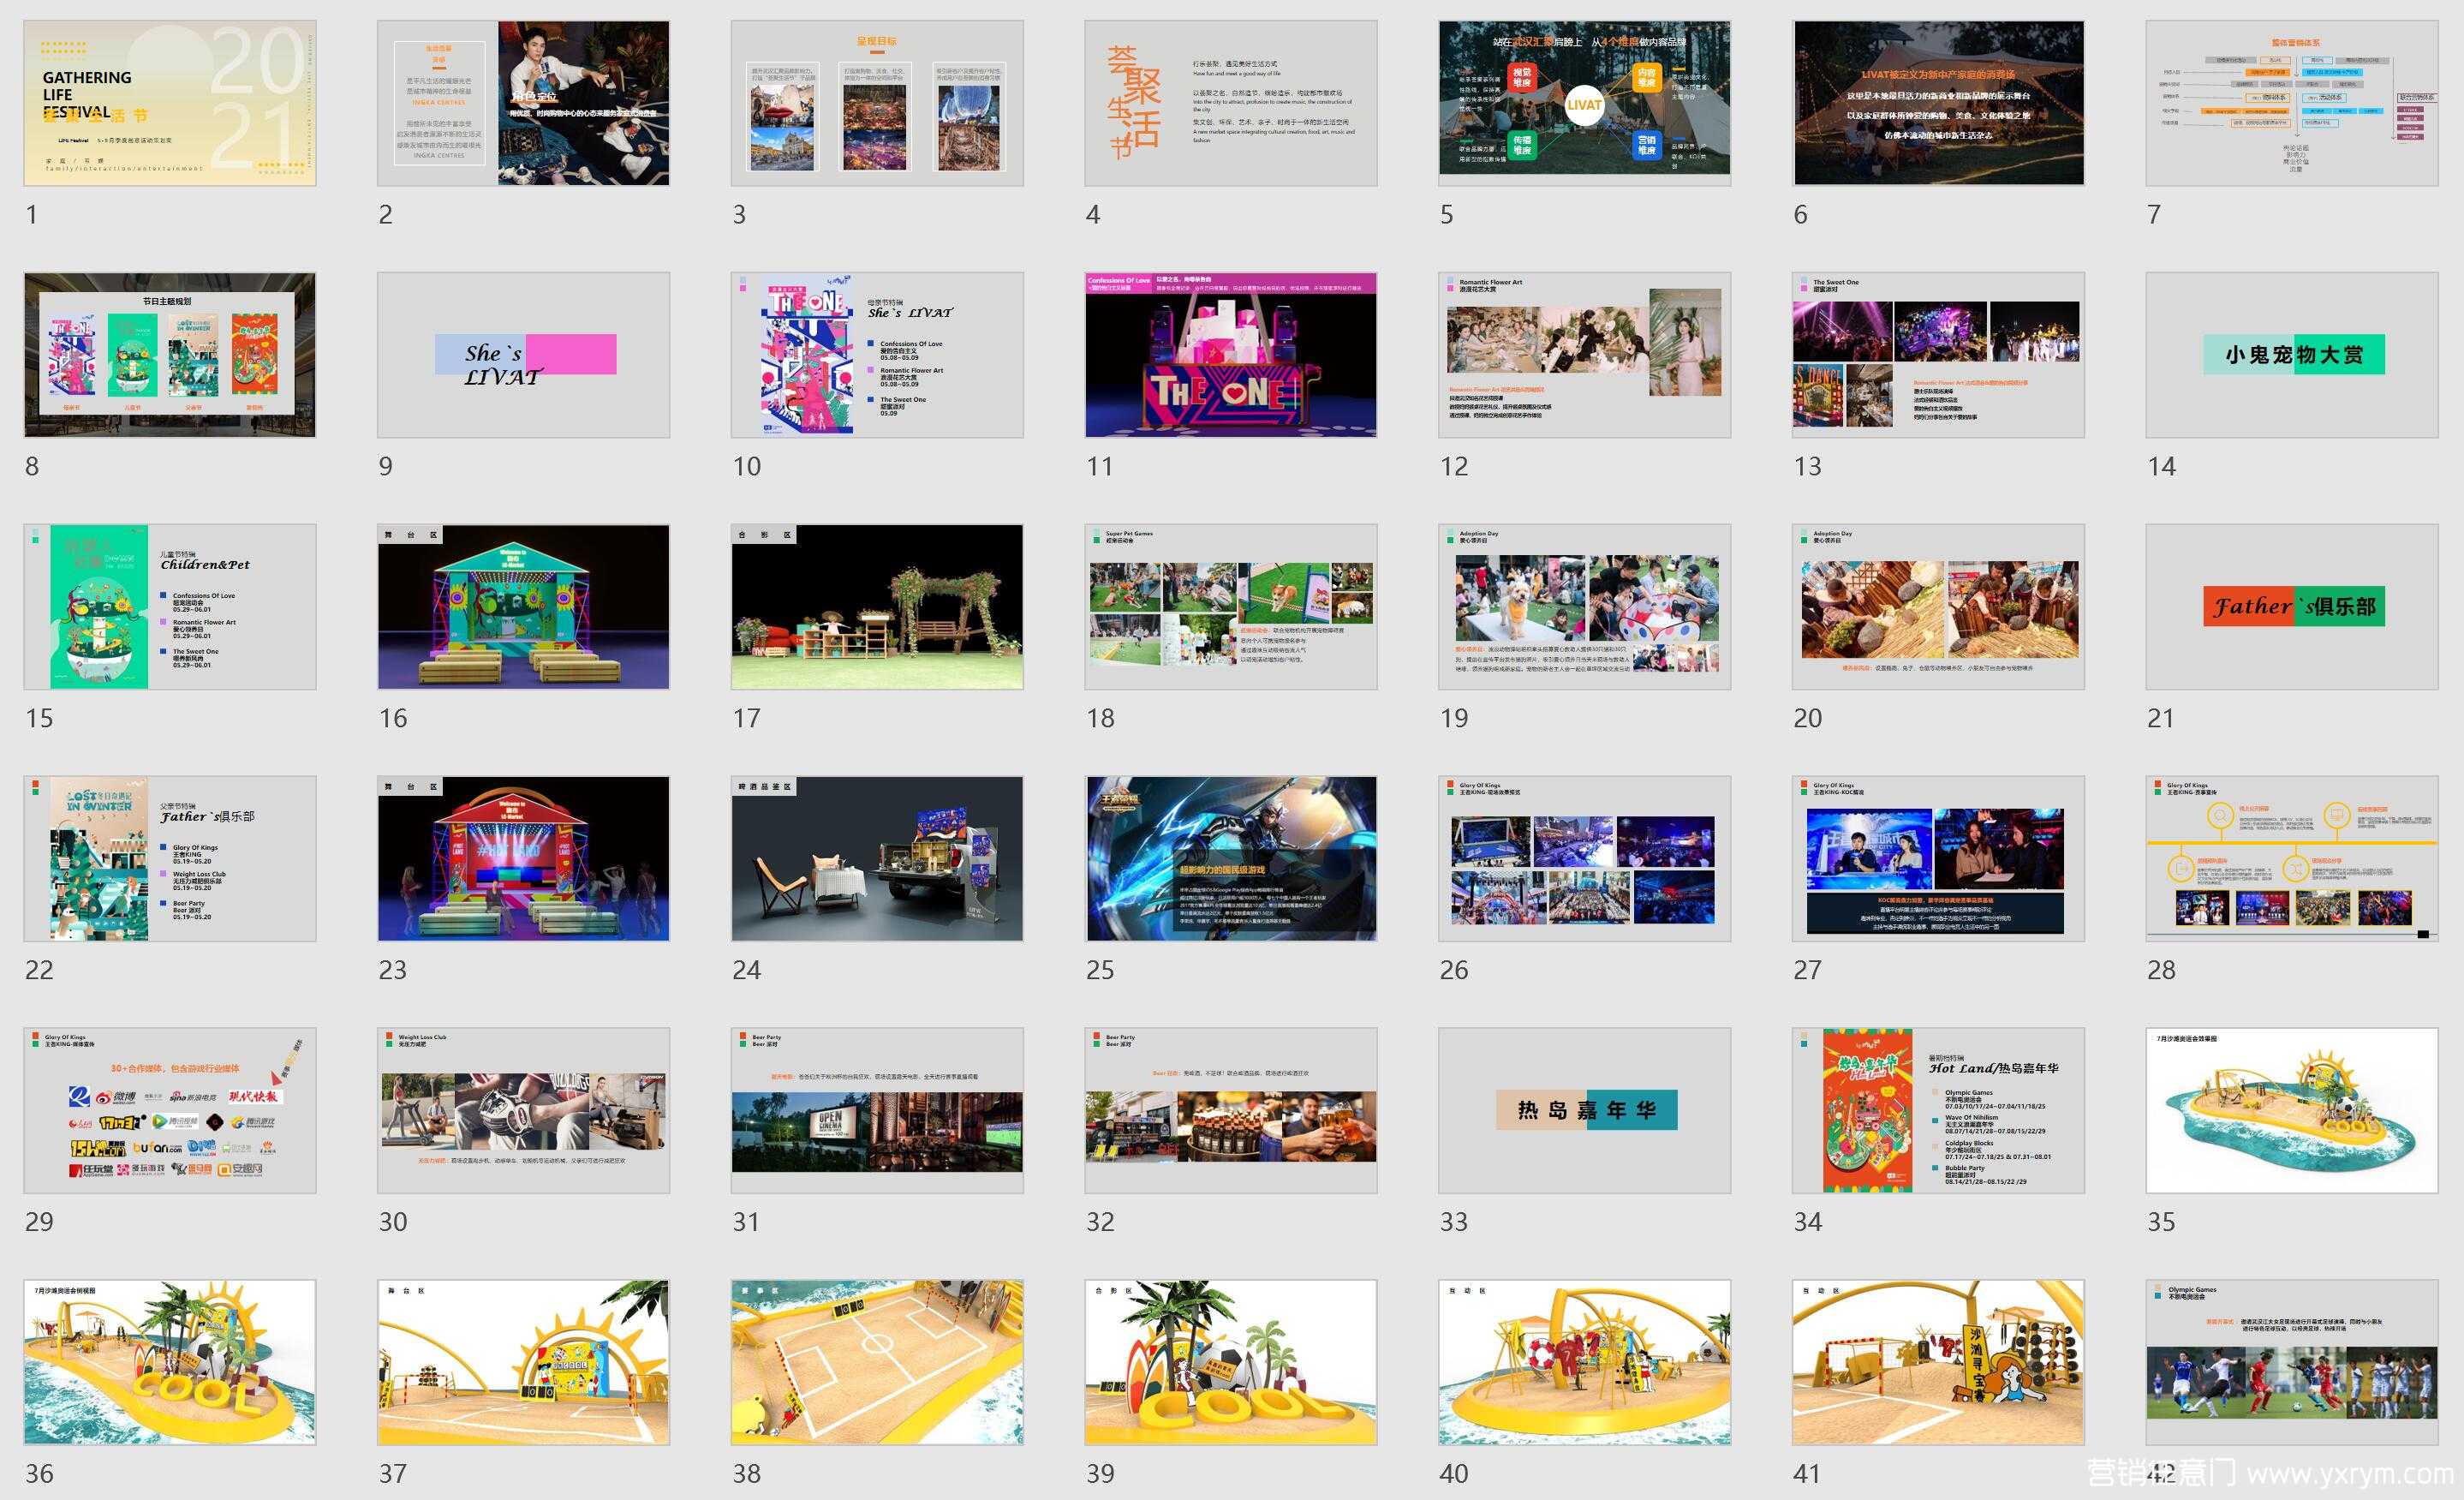Click slide number label 1
The height and width of the screenshot is (1500, 2464).
tap(32, 215)
